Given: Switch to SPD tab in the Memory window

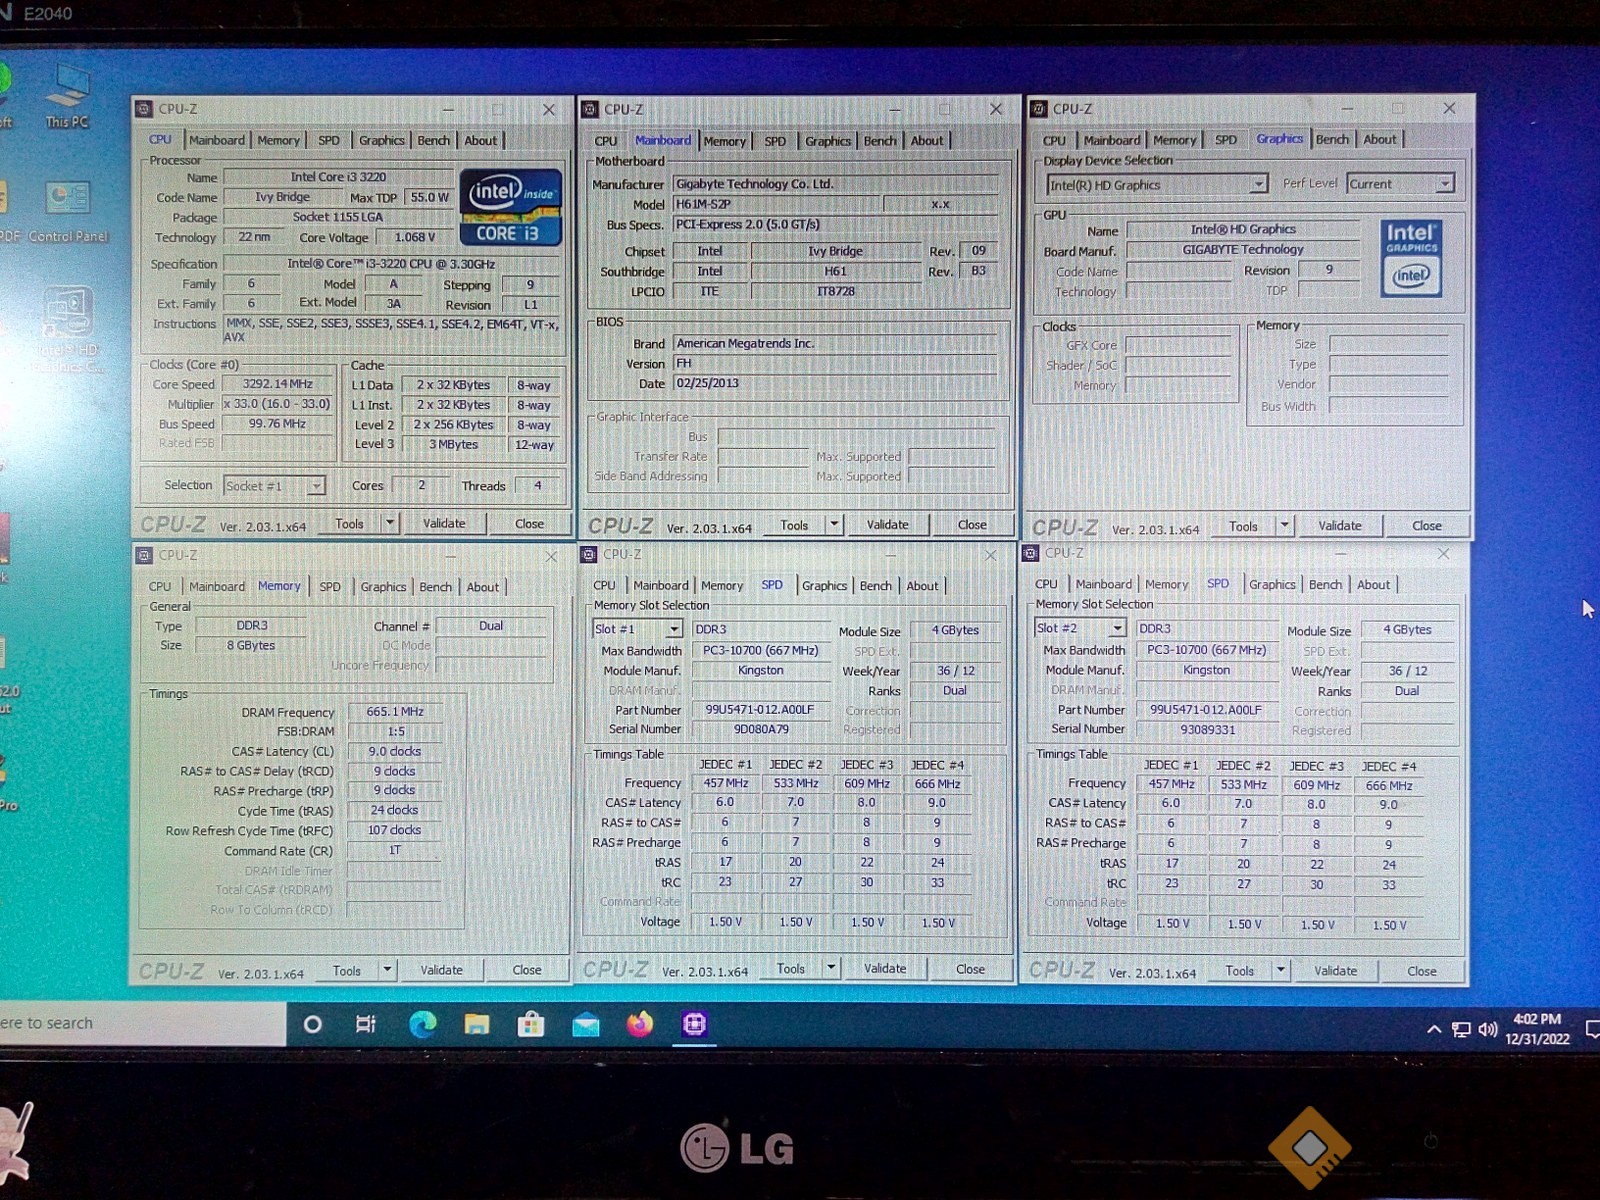Looking at the screenshot, I should (x=330, y=587).
